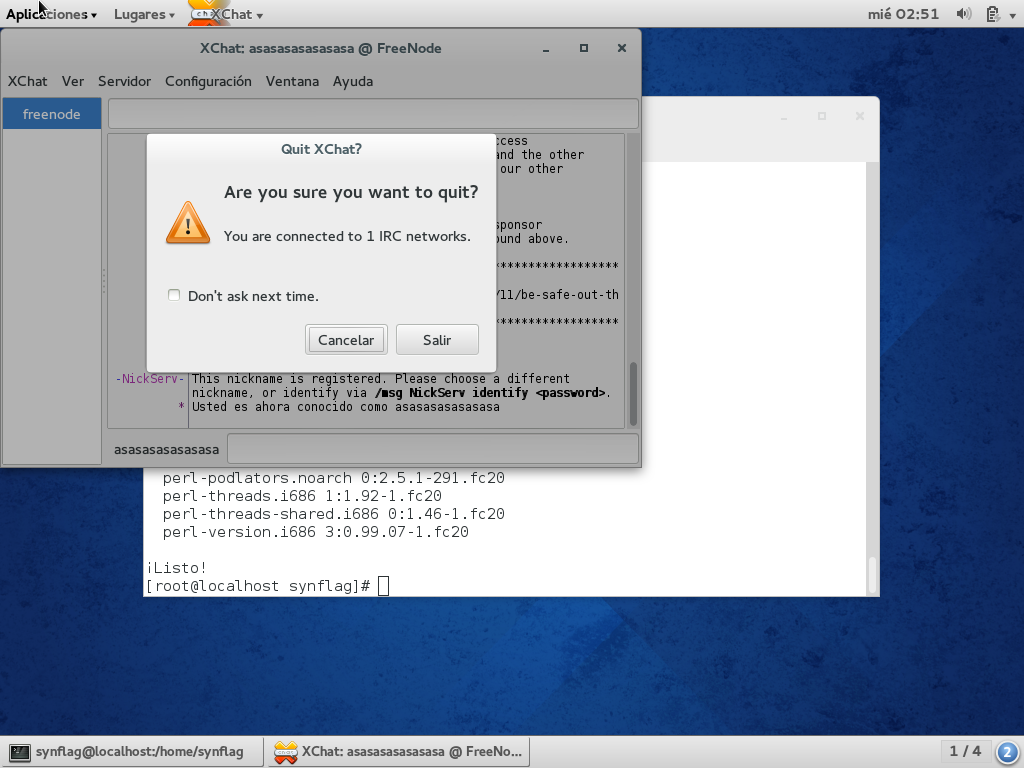Image resolution: width=1024 pixels, height=768 pixels.
Task: Click the asasasasasasasa nickname button
Action: tap(167, 449)
